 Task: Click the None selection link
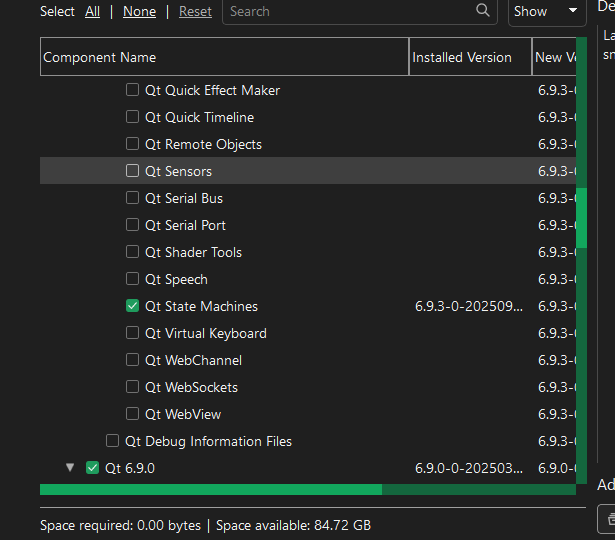coord(139,11)
